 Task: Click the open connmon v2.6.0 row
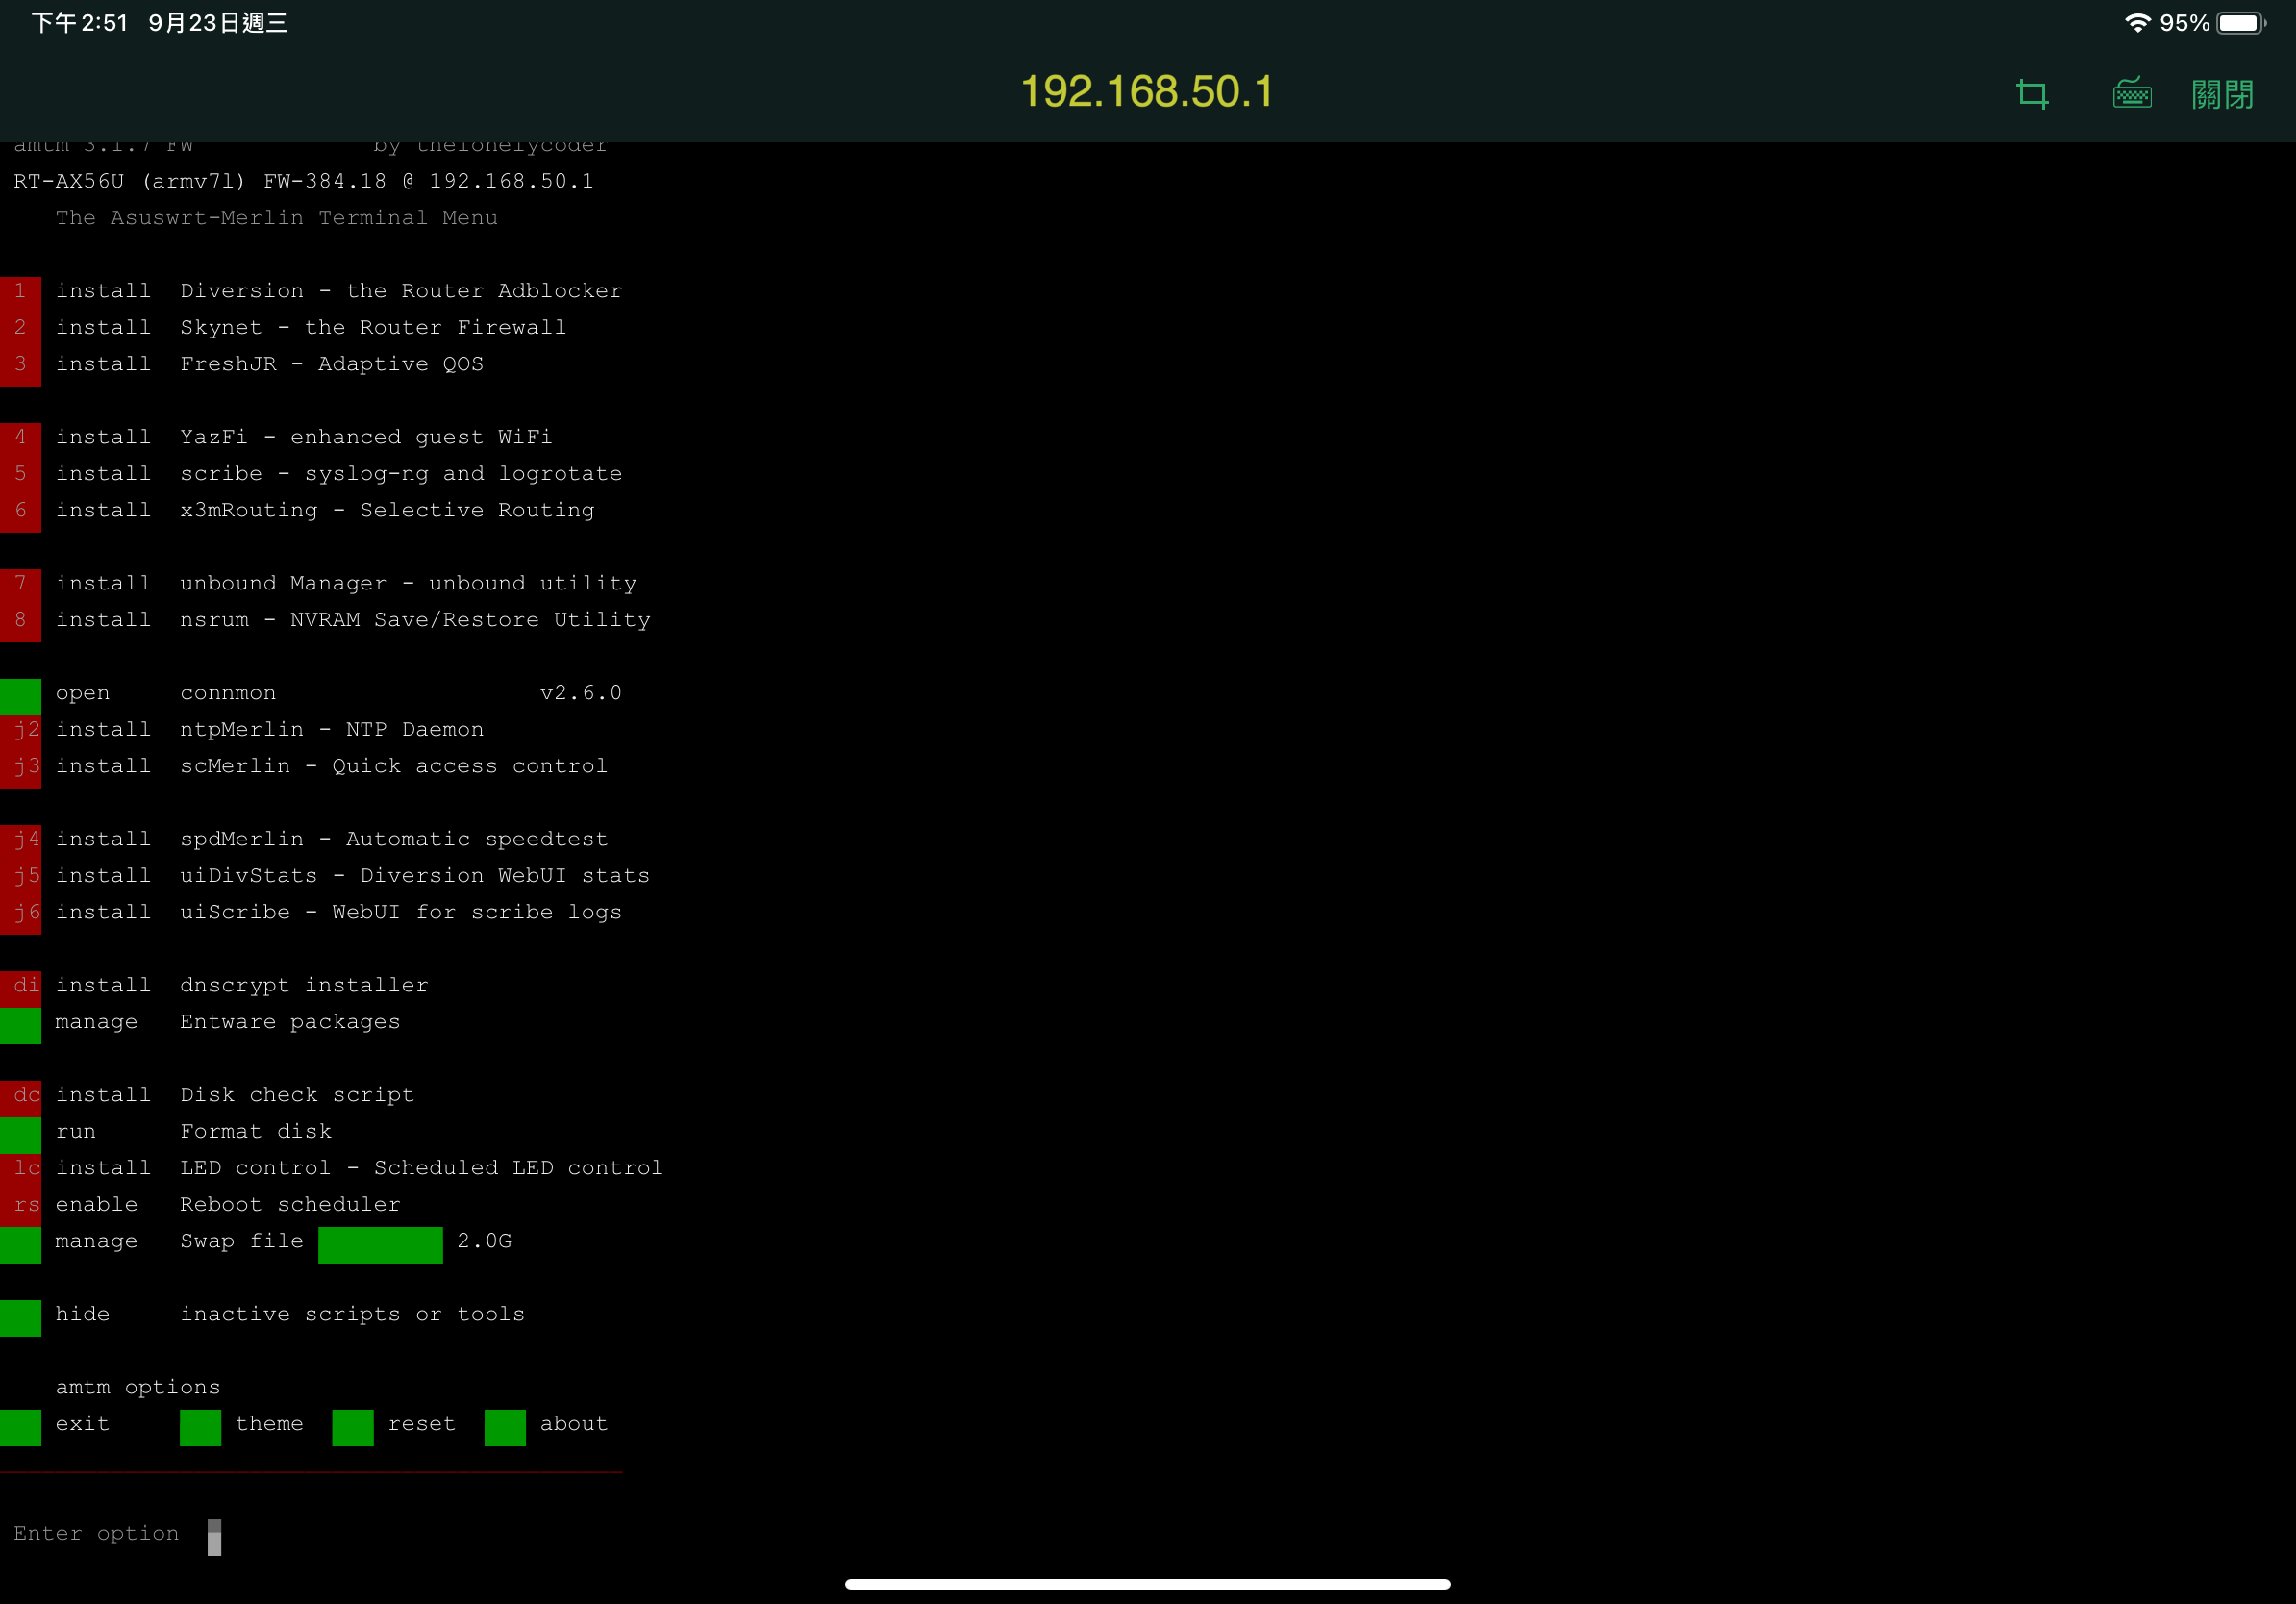(312, 693)
